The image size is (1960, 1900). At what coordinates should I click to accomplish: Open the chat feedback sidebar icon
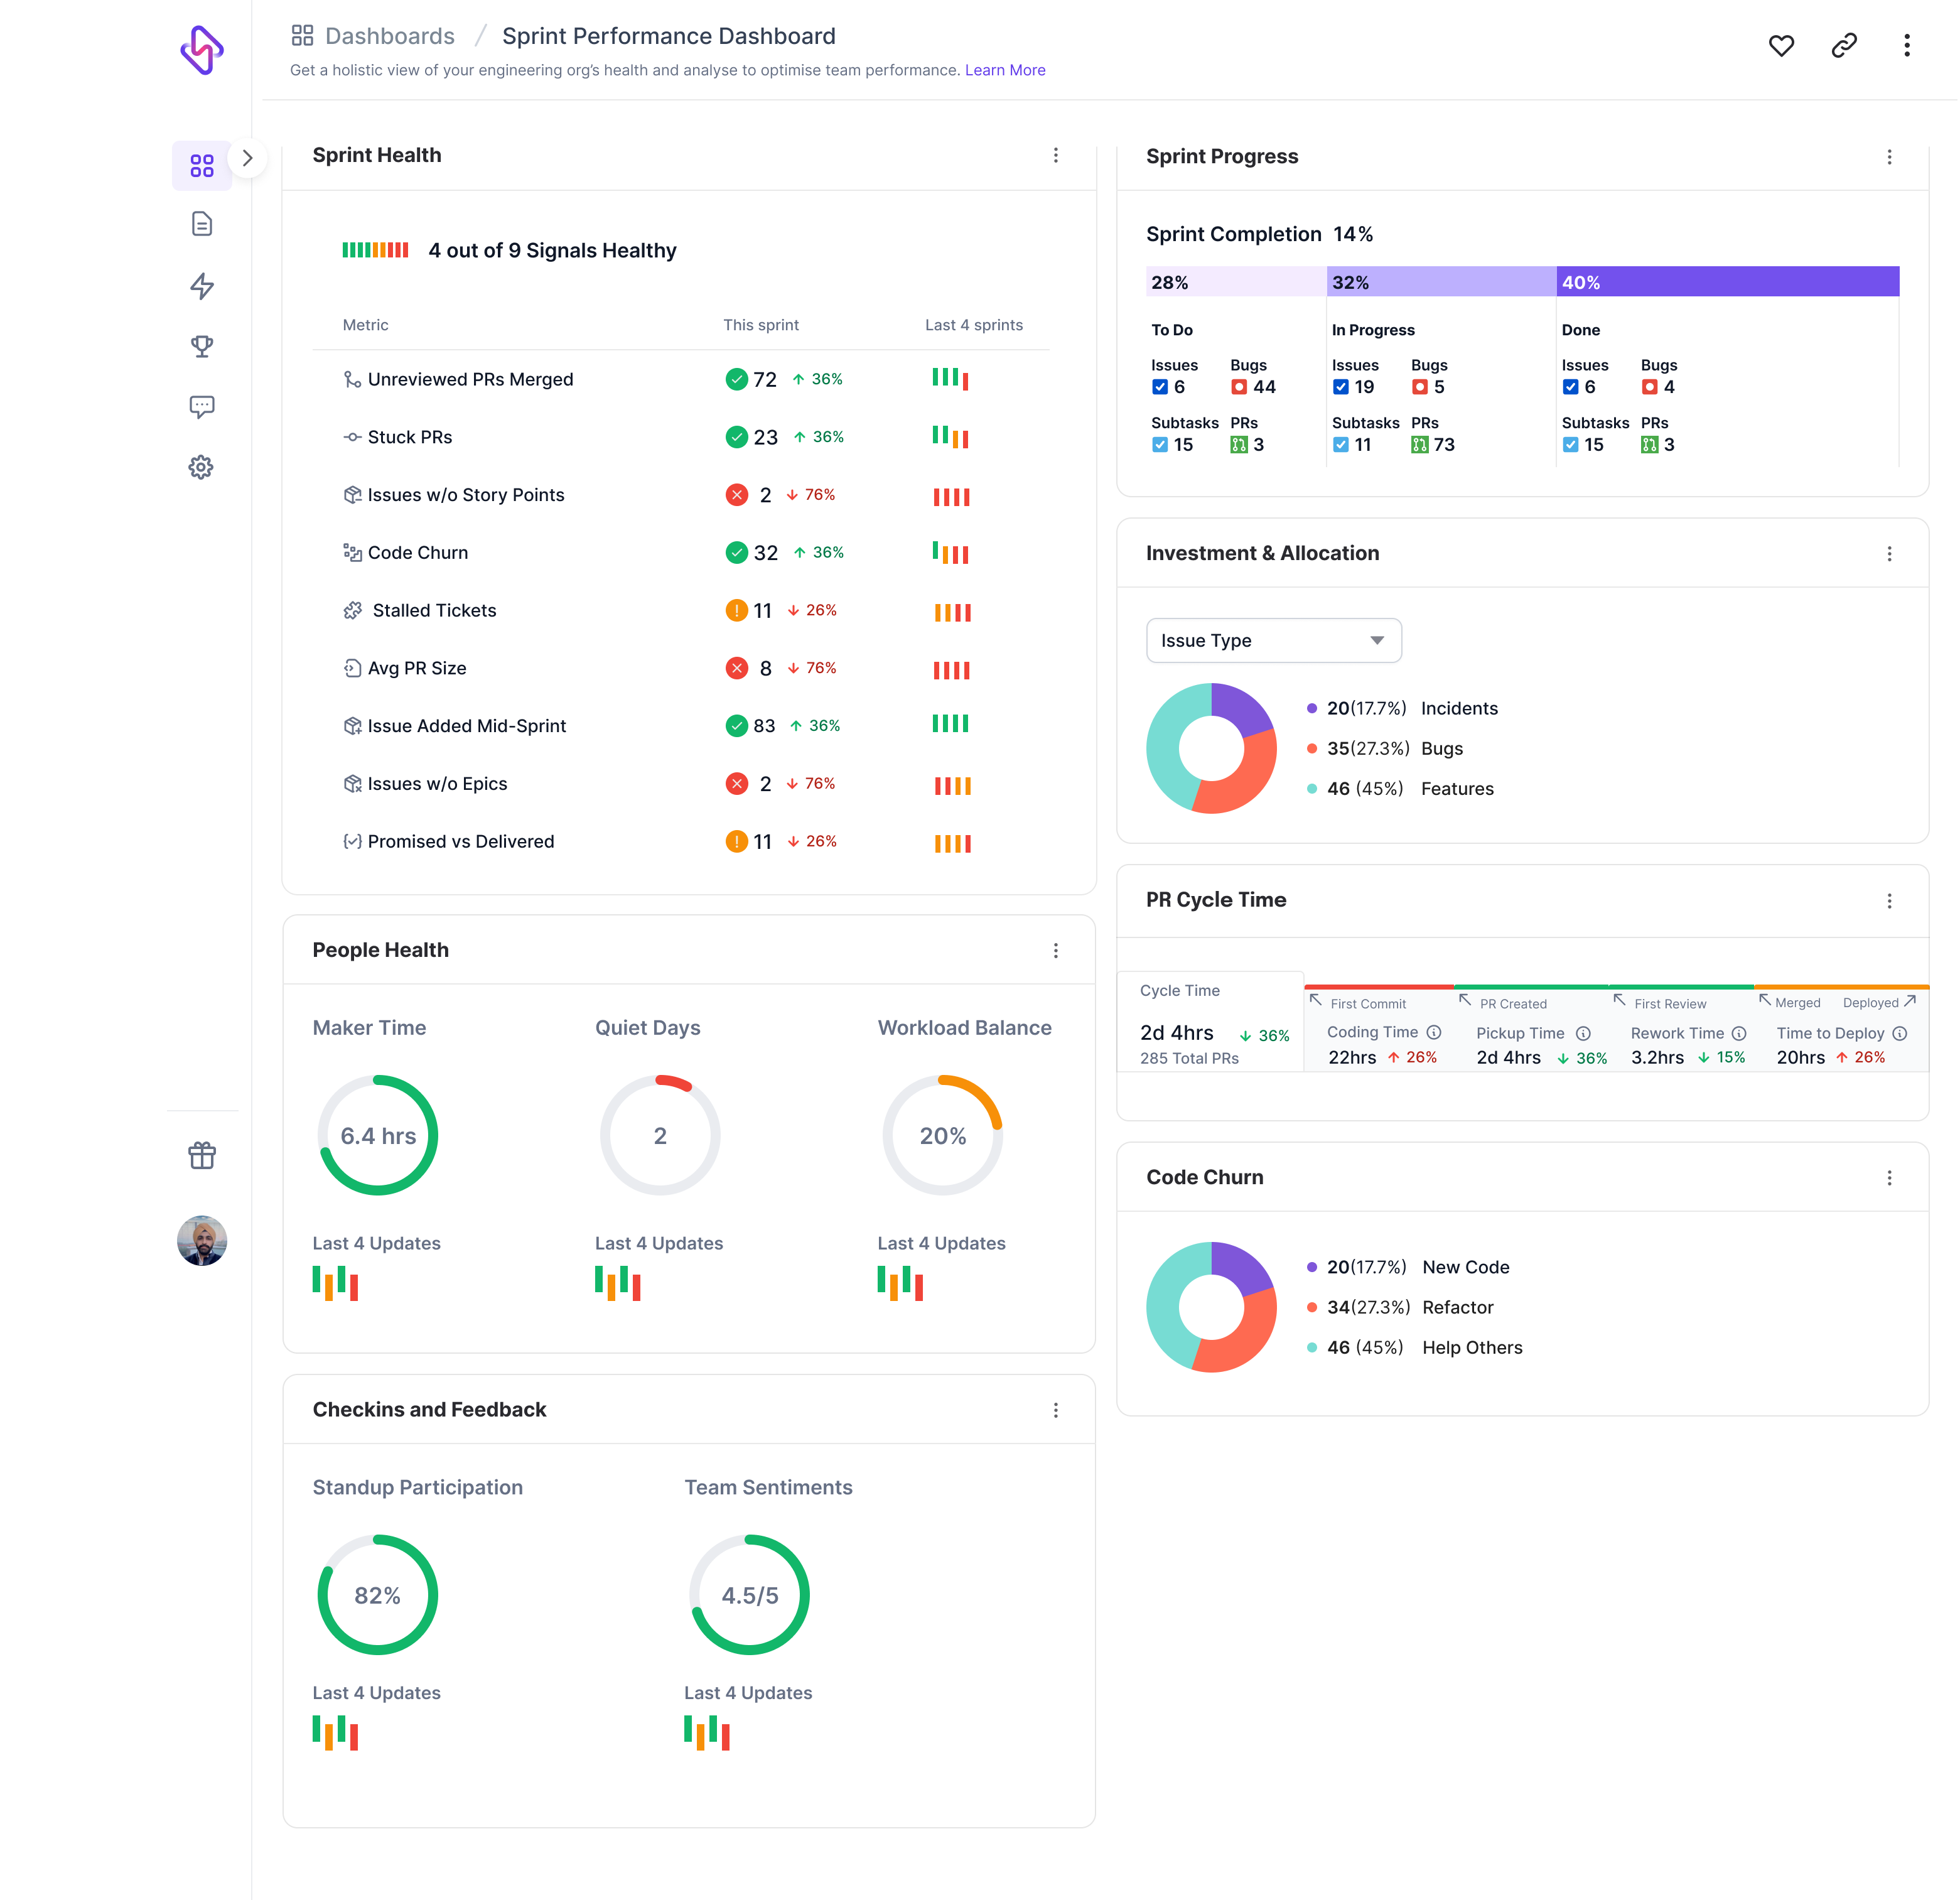click(202, 407)
